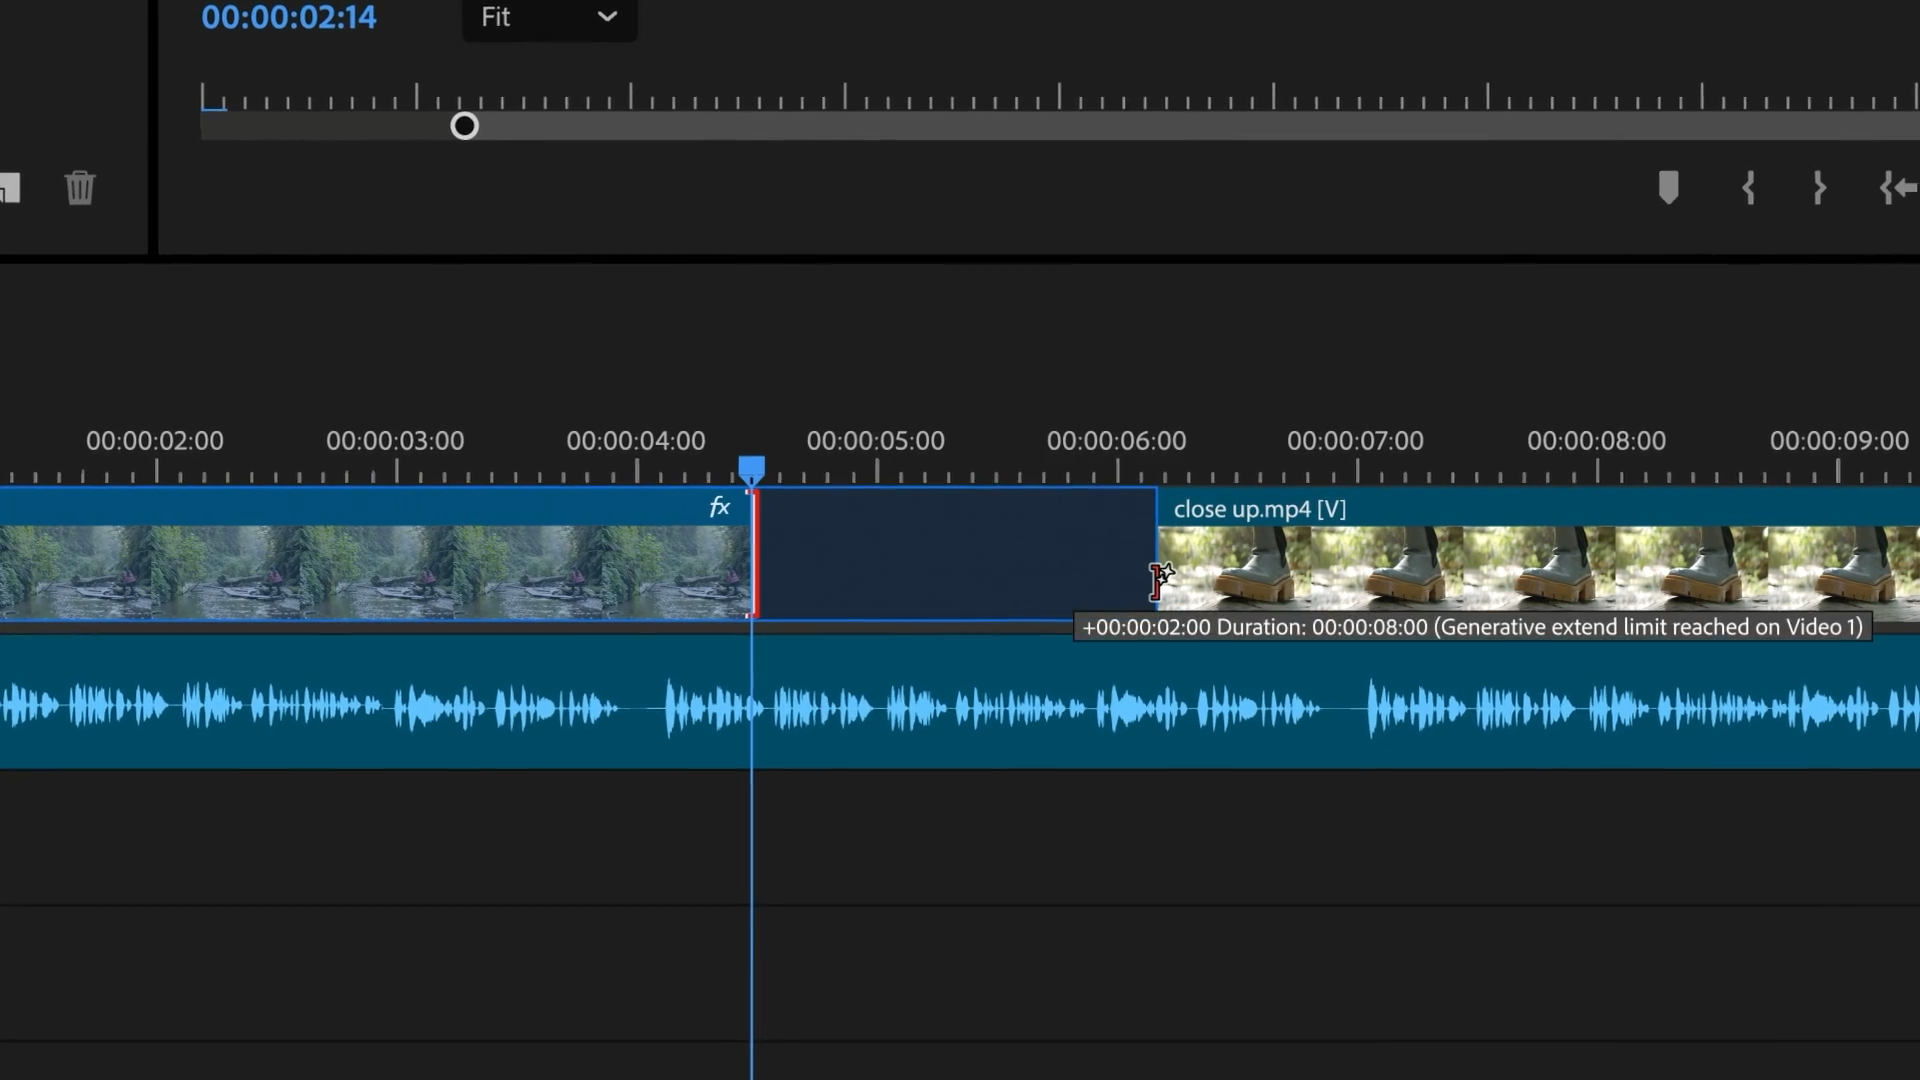The width and height of the screenshot is (1920, 1080).
Task: Click the fx badge on forest clip
Action: (719, 507)
